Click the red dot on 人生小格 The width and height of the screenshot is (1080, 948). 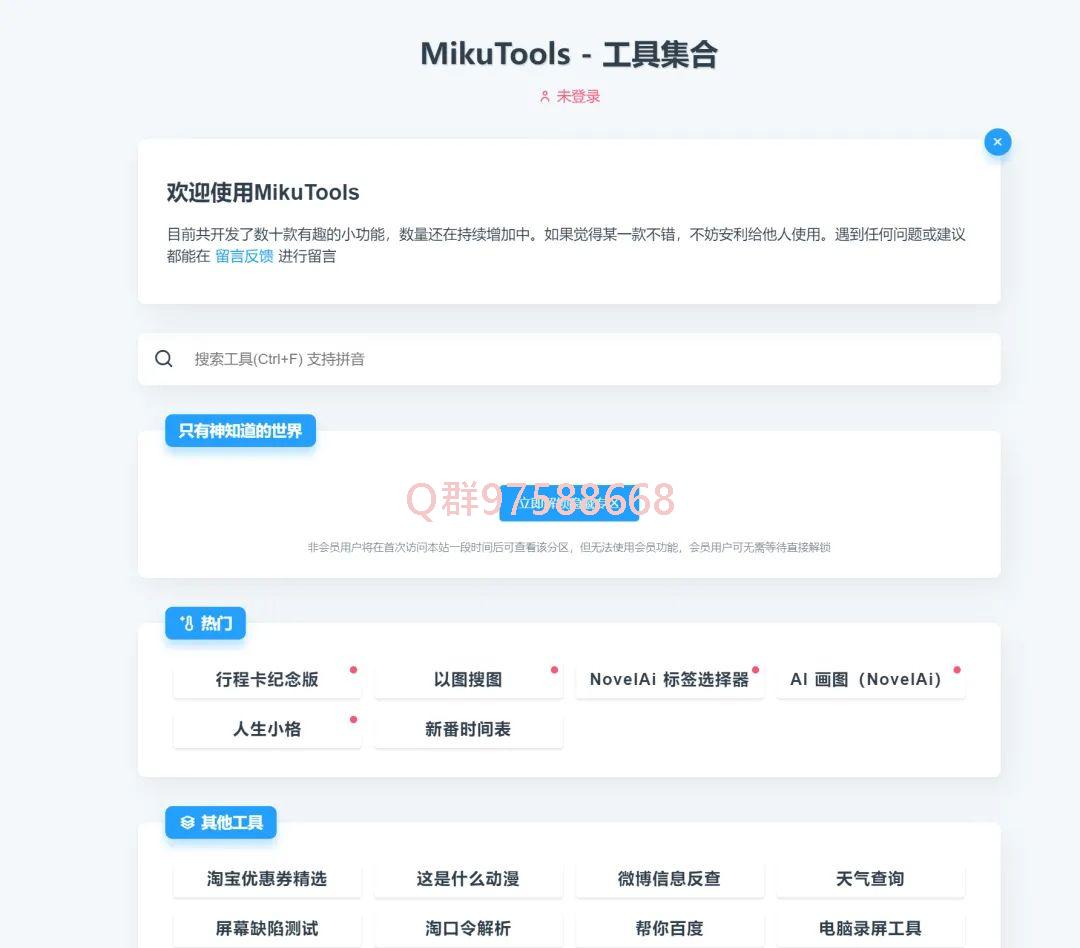point(353,719)
